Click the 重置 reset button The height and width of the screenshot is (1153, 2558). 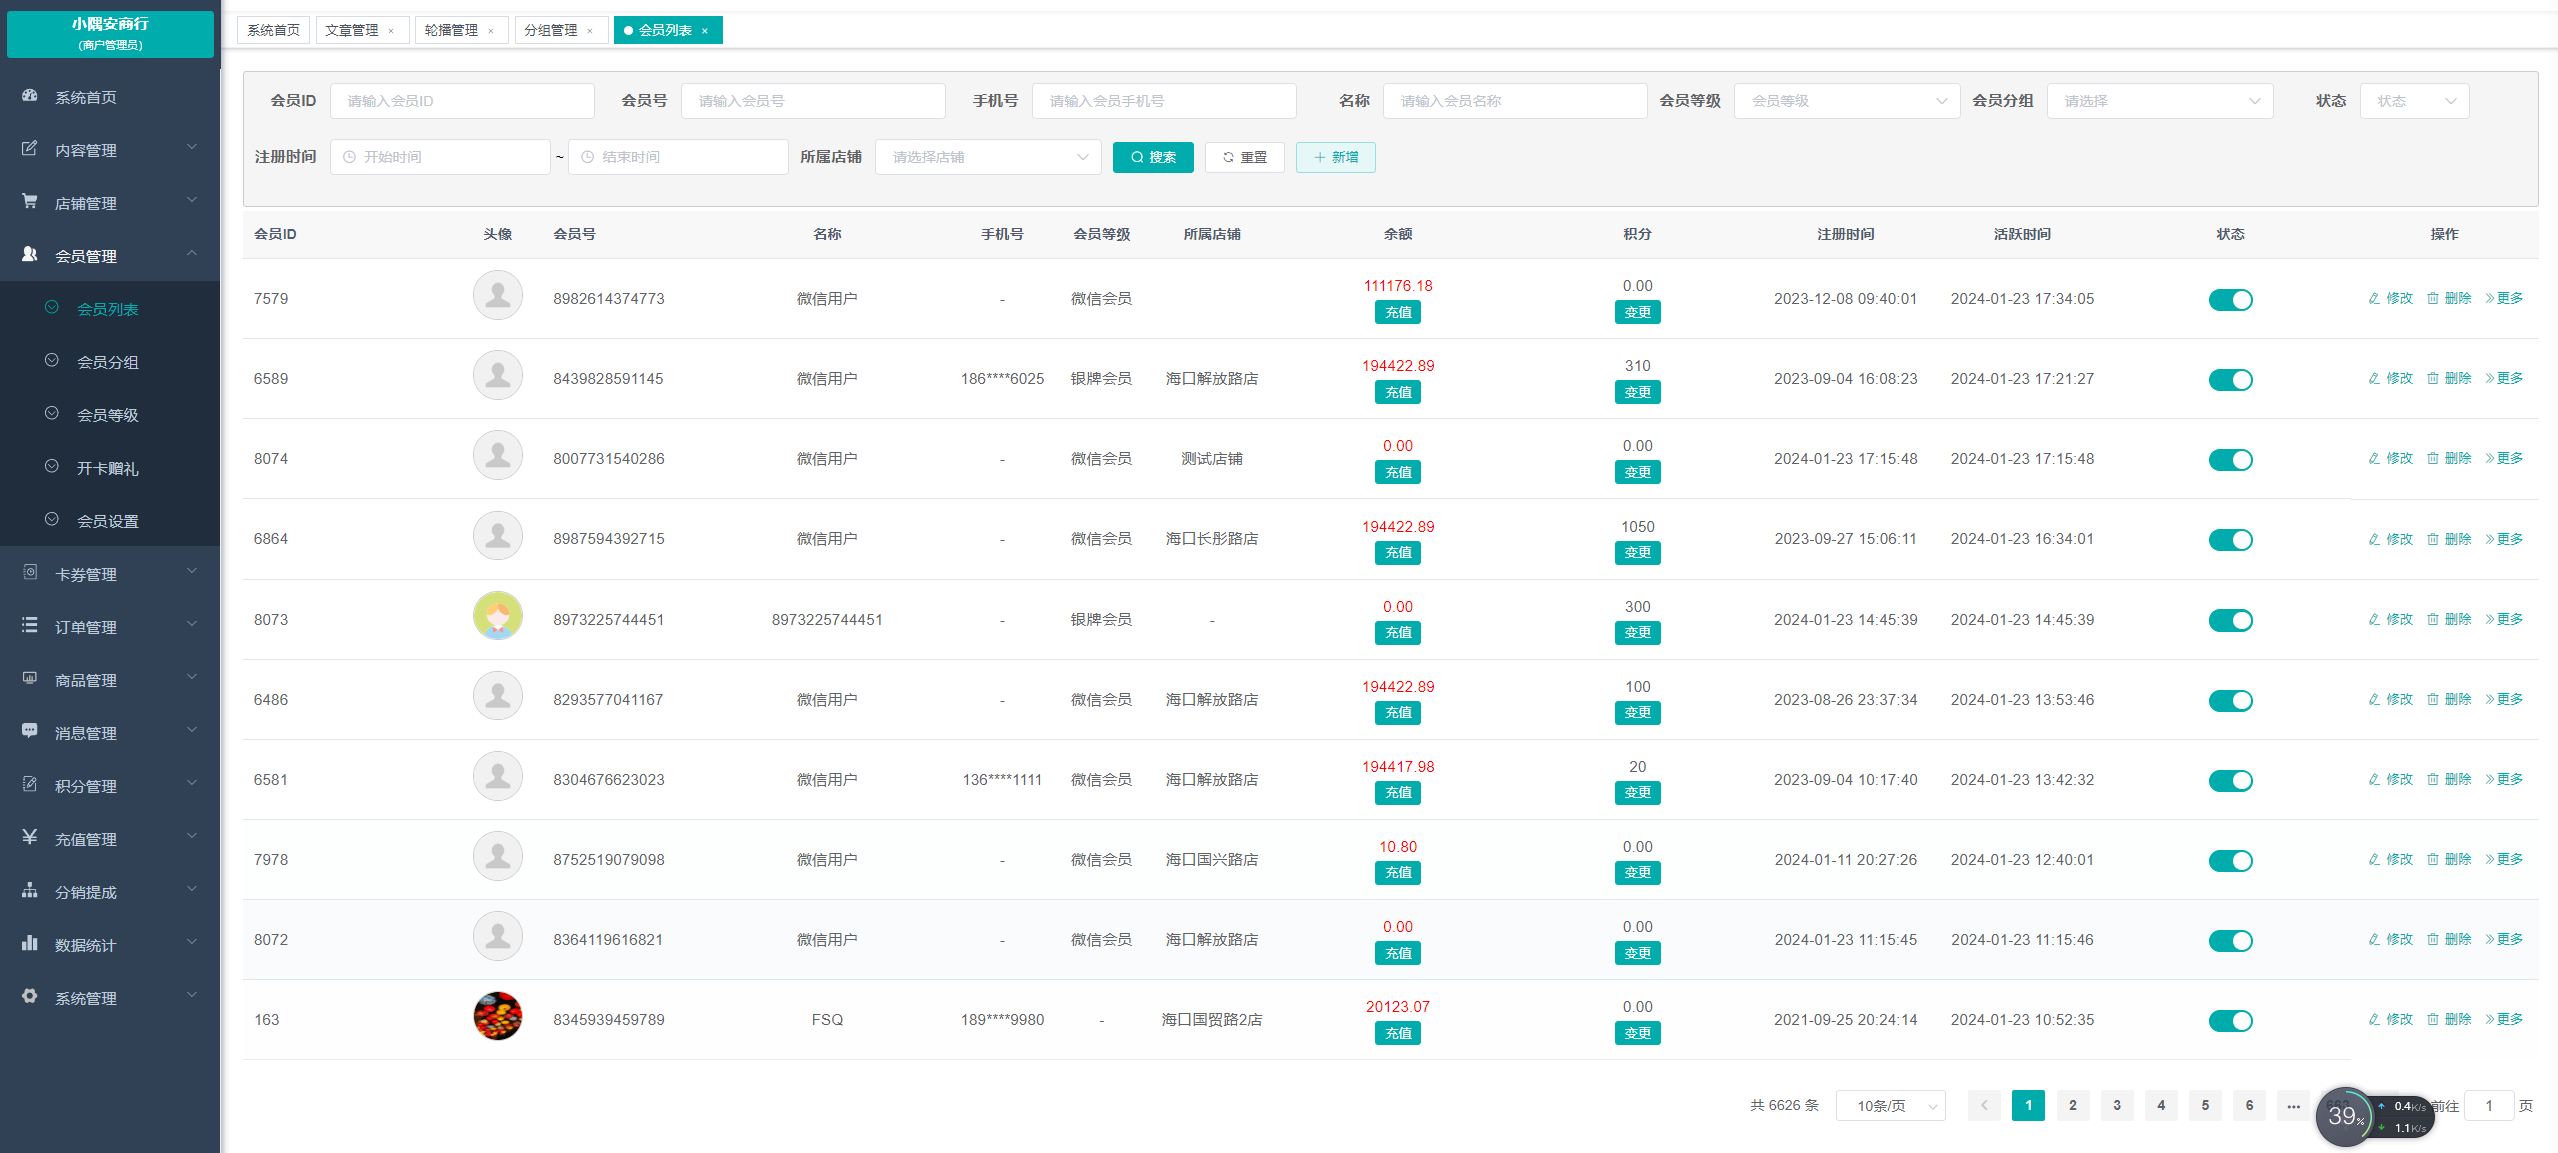pos(1245,157)
